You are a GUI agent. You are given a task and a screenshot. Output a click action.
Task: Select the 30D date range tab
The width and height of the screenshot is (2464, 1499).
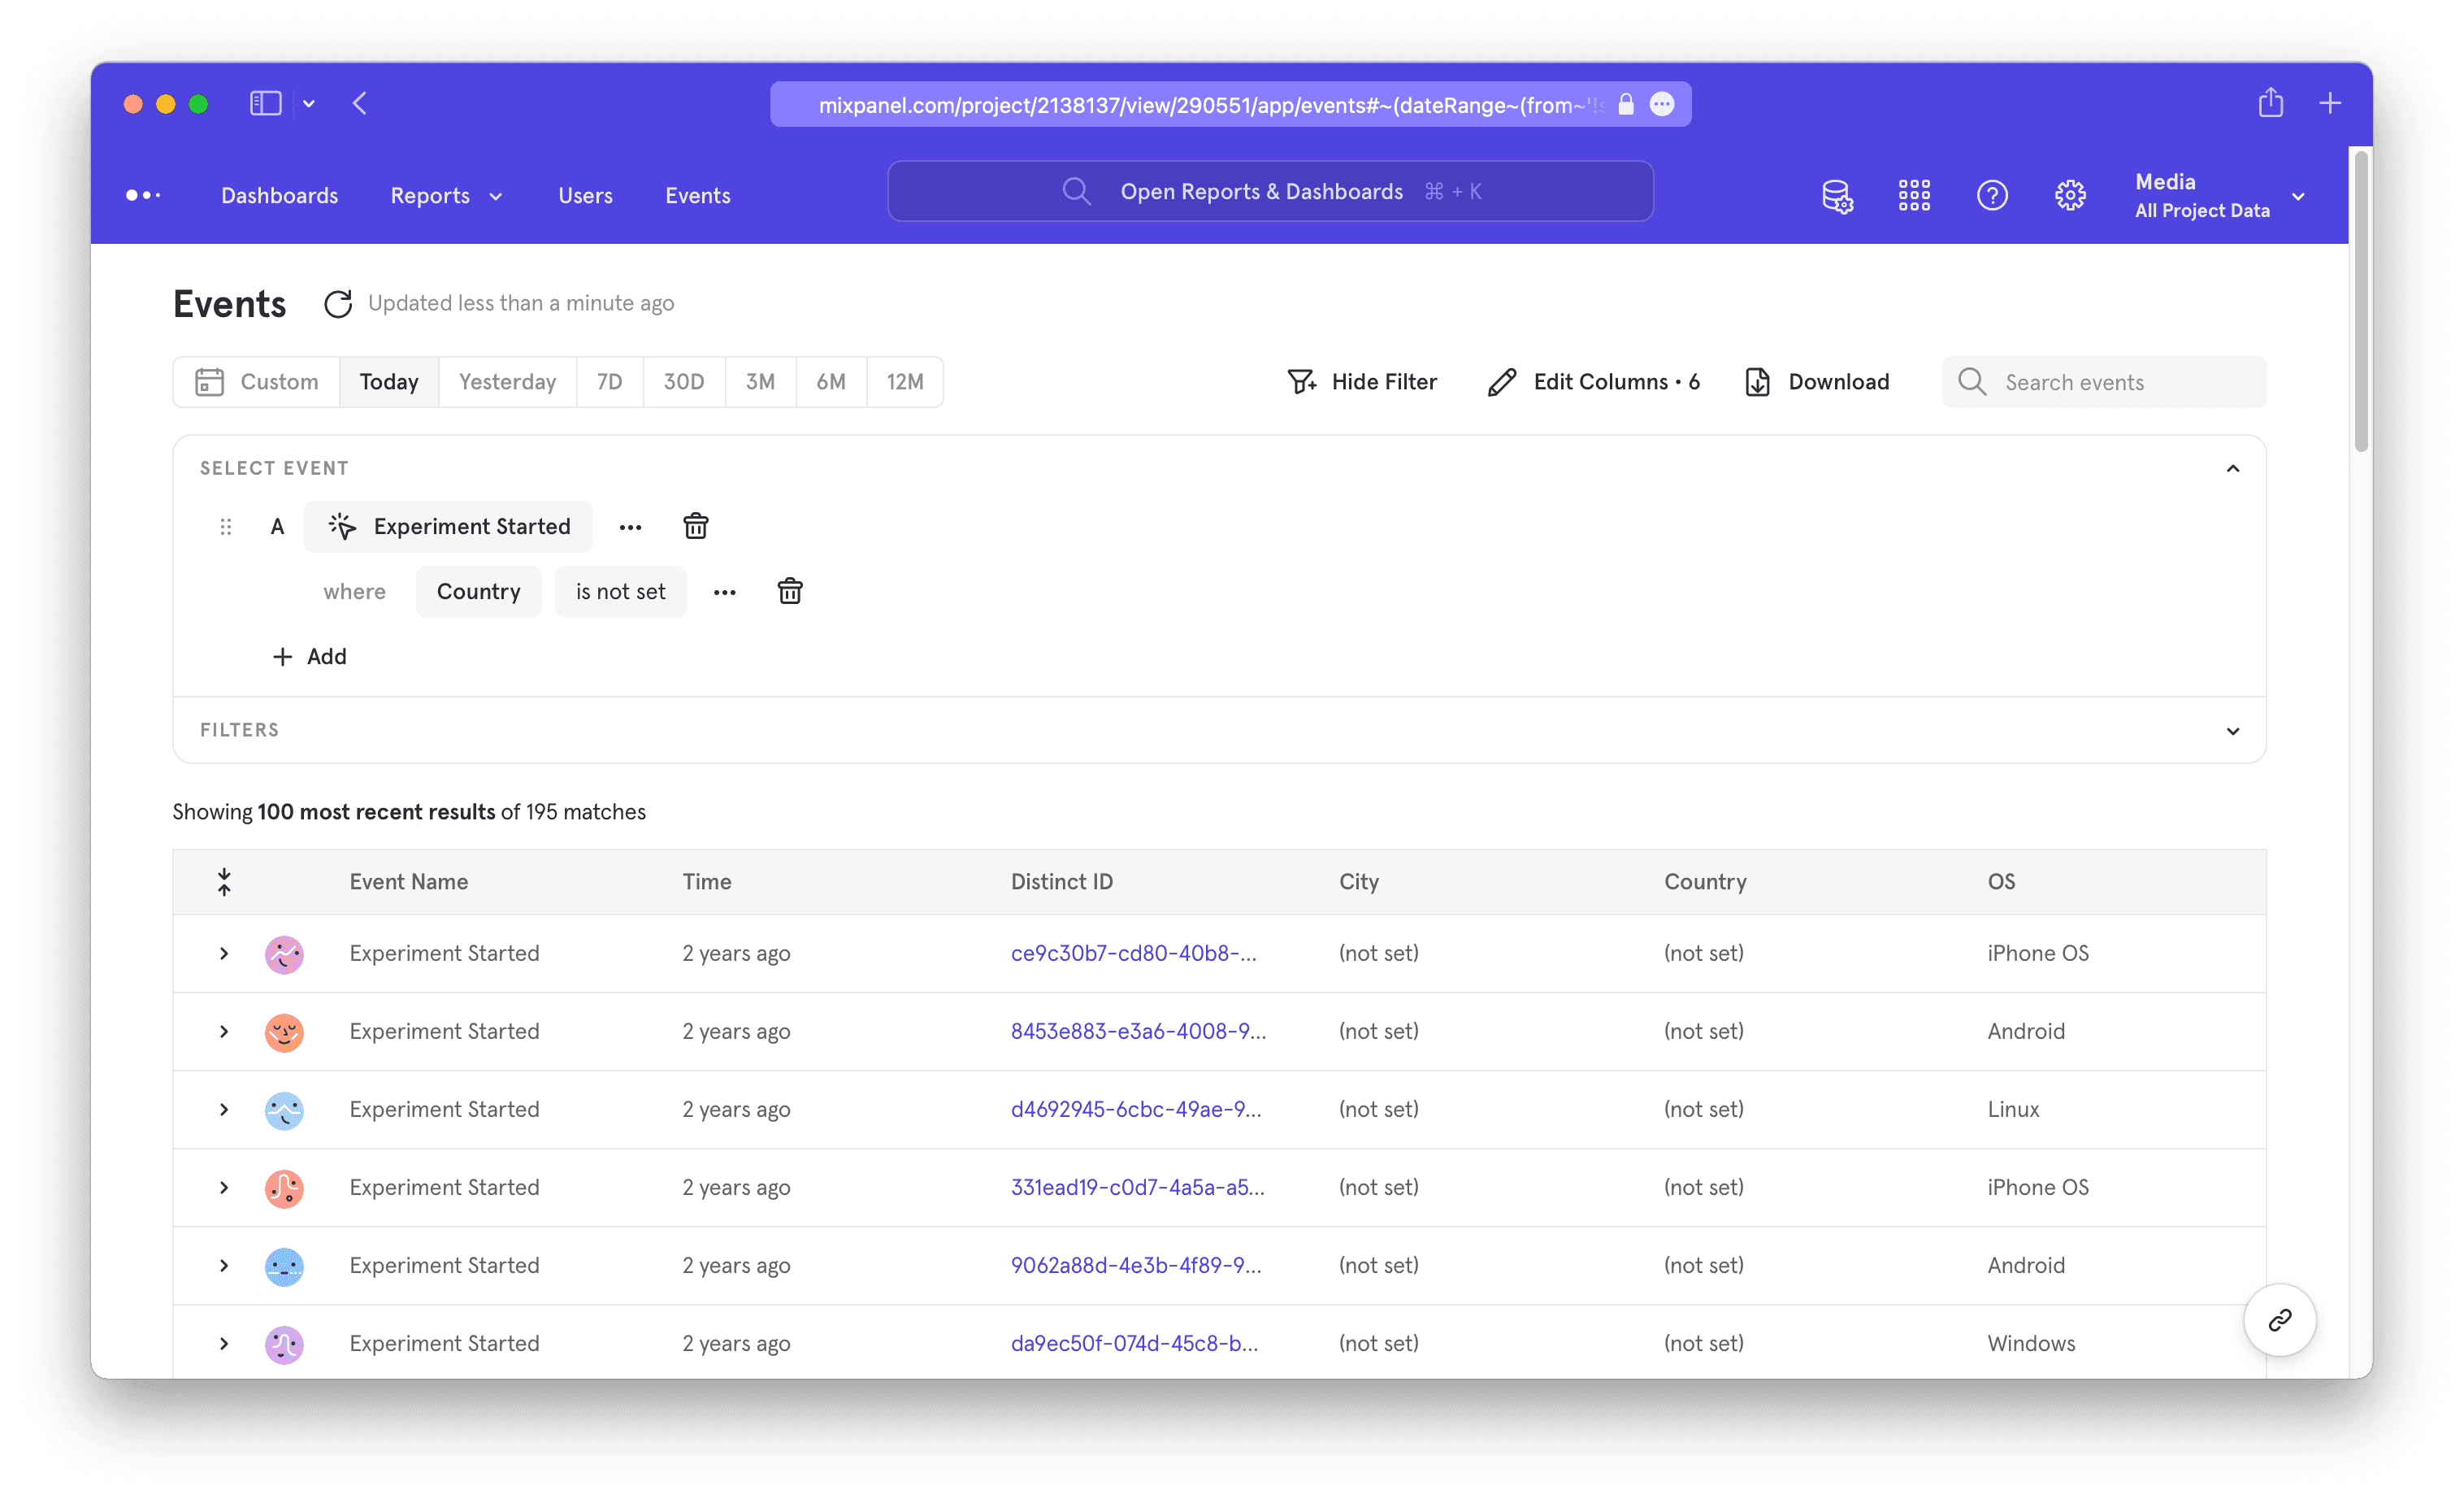click(x=684, y=382)
